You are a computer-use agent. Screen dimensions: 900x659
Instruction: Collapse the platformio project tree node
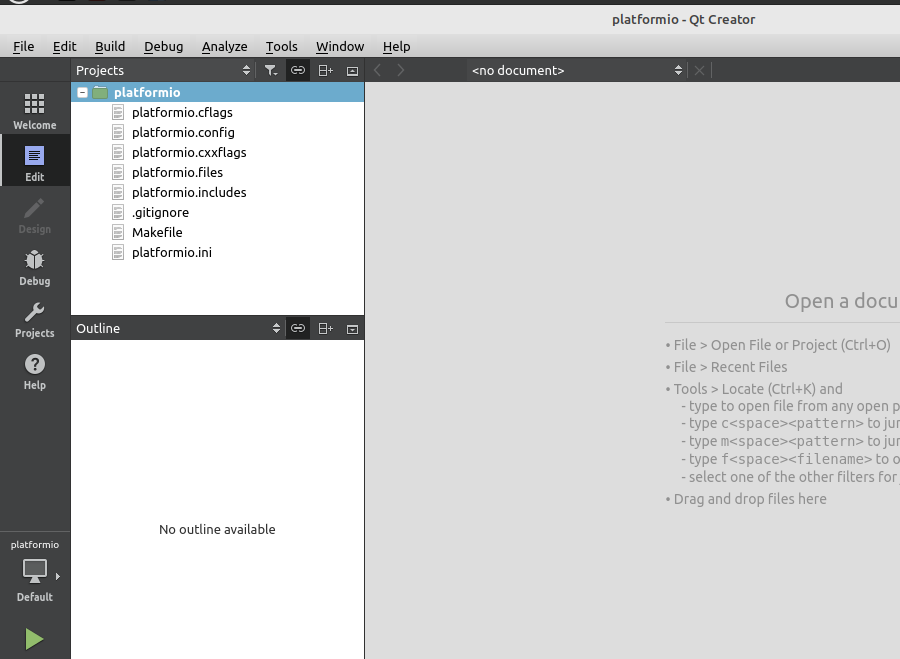pyautogui.click(x=82, y=92)
